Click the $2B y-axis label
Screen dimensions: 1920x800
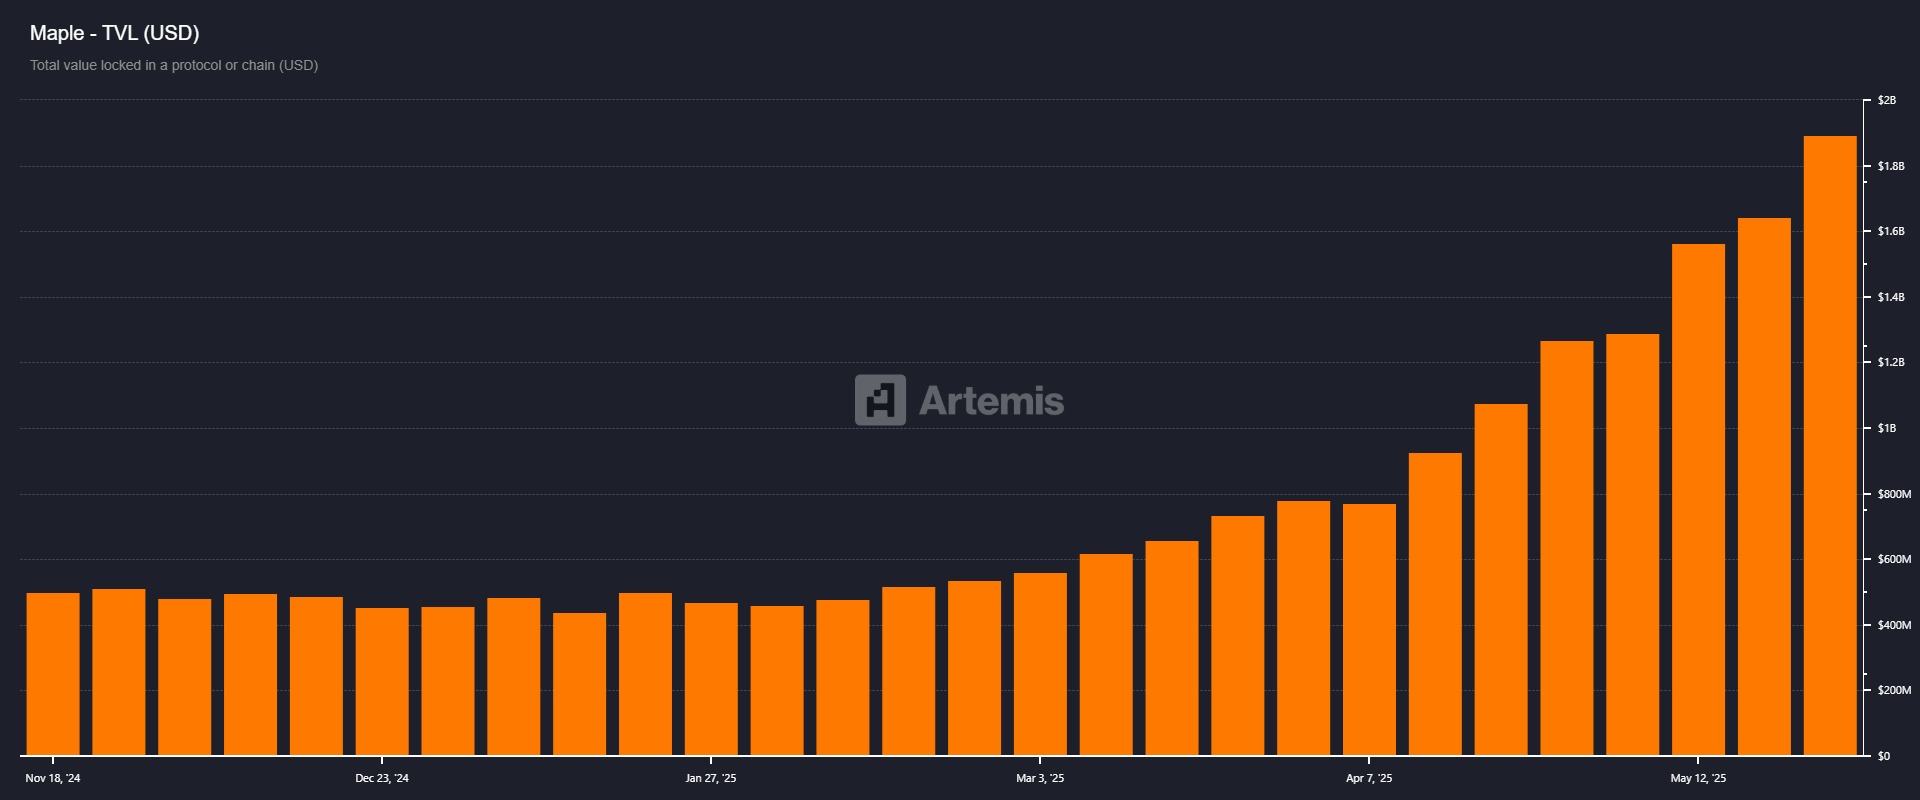click(1886, 100)
